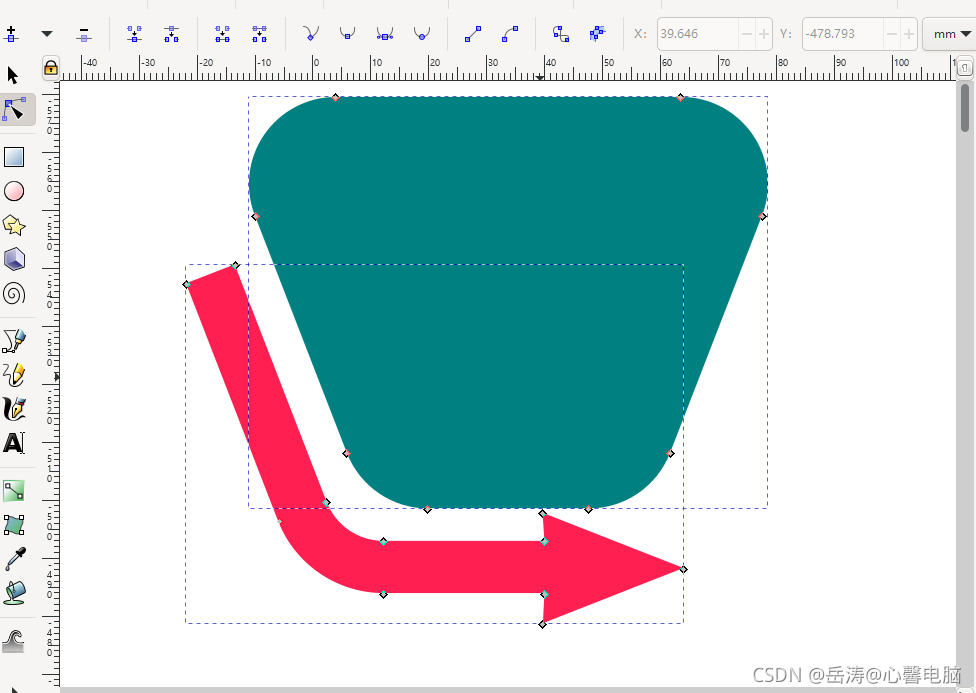Select the Spiral tool
Screen dimensions: 976x693
click(14, 293)
